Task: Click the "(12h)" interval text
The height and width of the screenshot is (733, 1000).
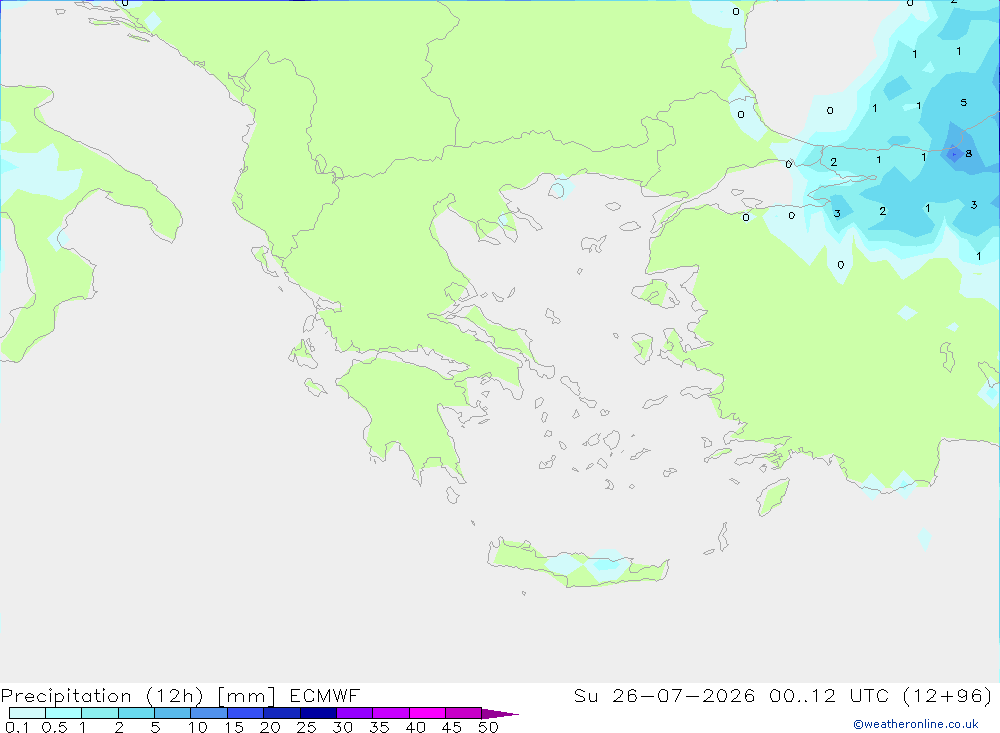Action: pyautogui.click(x=174, y=696)
